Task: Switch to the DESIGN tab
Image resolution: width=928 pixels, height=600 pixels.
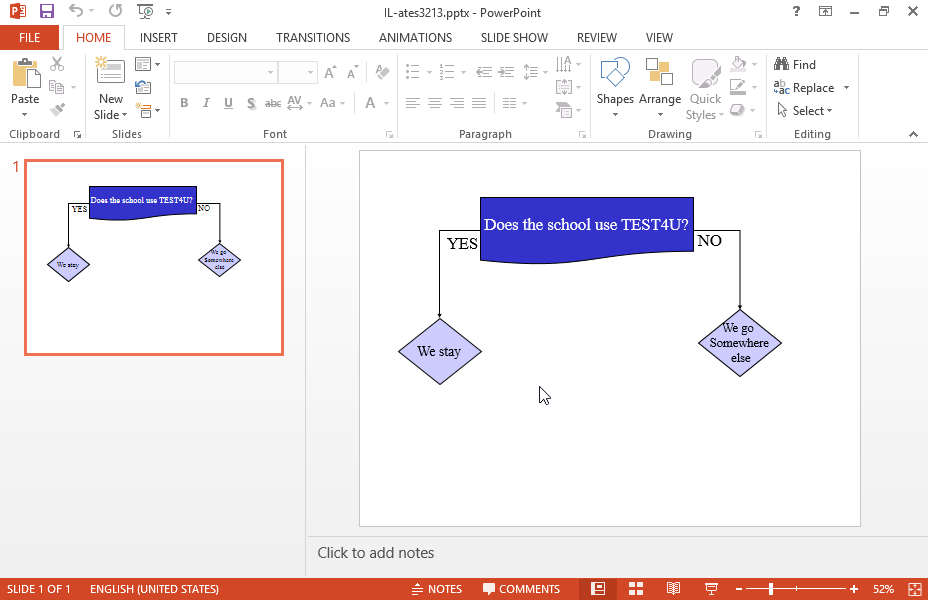Action: click(x=227, y=38)
